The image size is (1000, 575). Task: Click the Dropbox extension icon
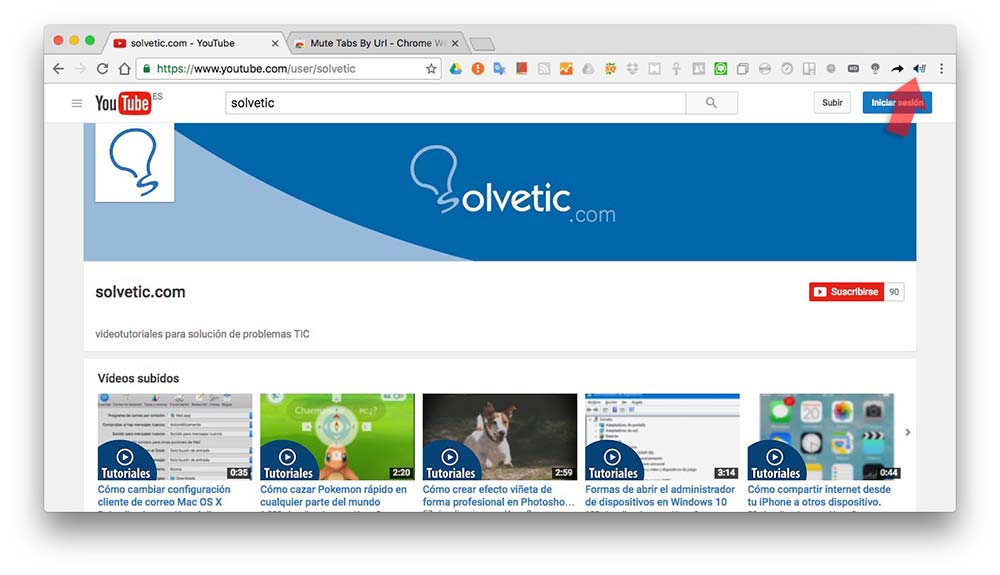click(x=632, y=69)
